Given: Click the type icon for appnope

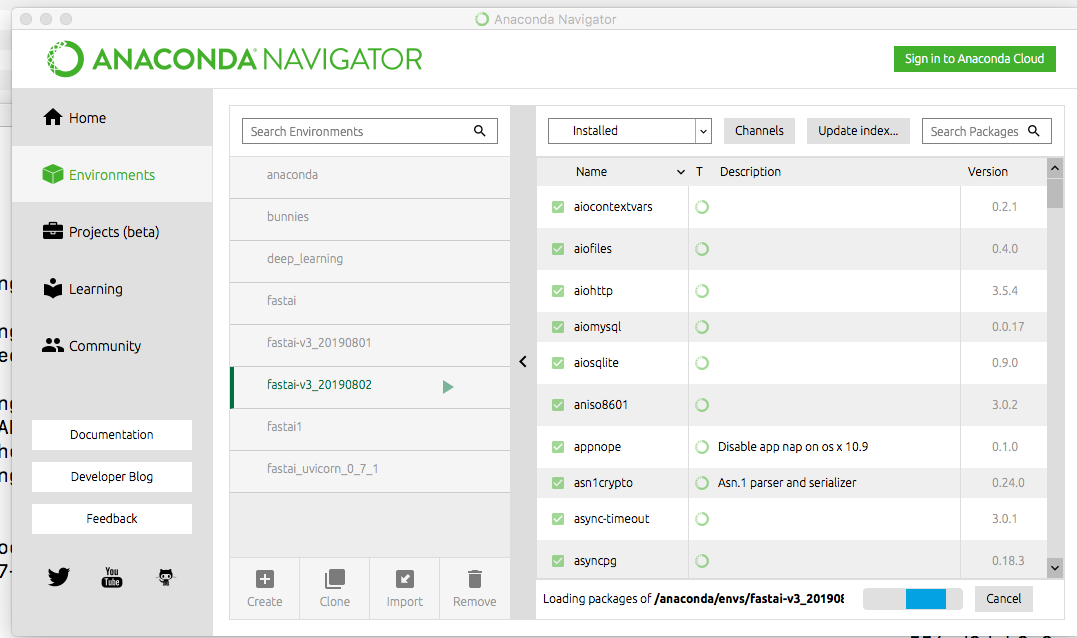Looking at the screenshot, I should pyautogui.click(x=701, y=446).
